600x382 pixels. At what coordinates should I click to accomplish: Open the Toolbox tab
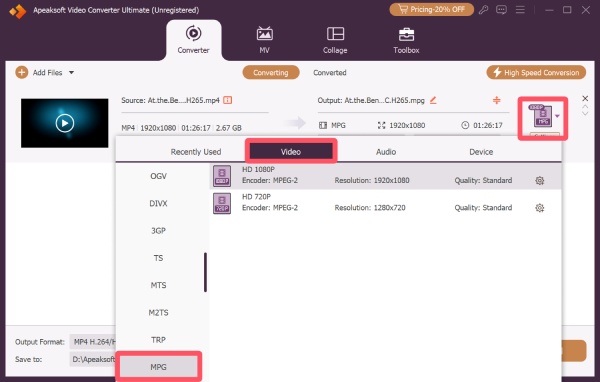[406, 40]
